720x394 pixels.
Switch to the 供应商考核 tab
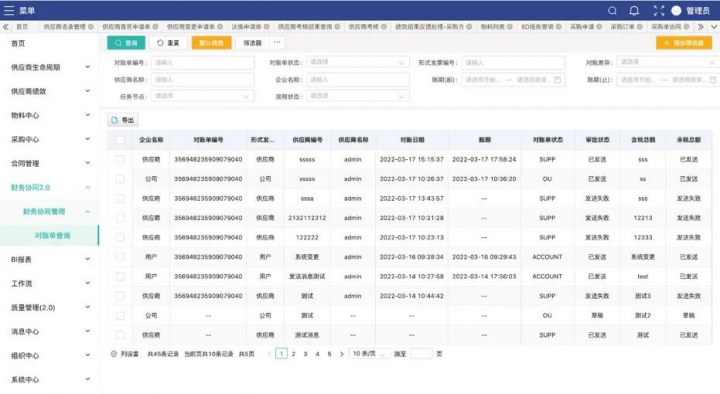click(363, 27)
